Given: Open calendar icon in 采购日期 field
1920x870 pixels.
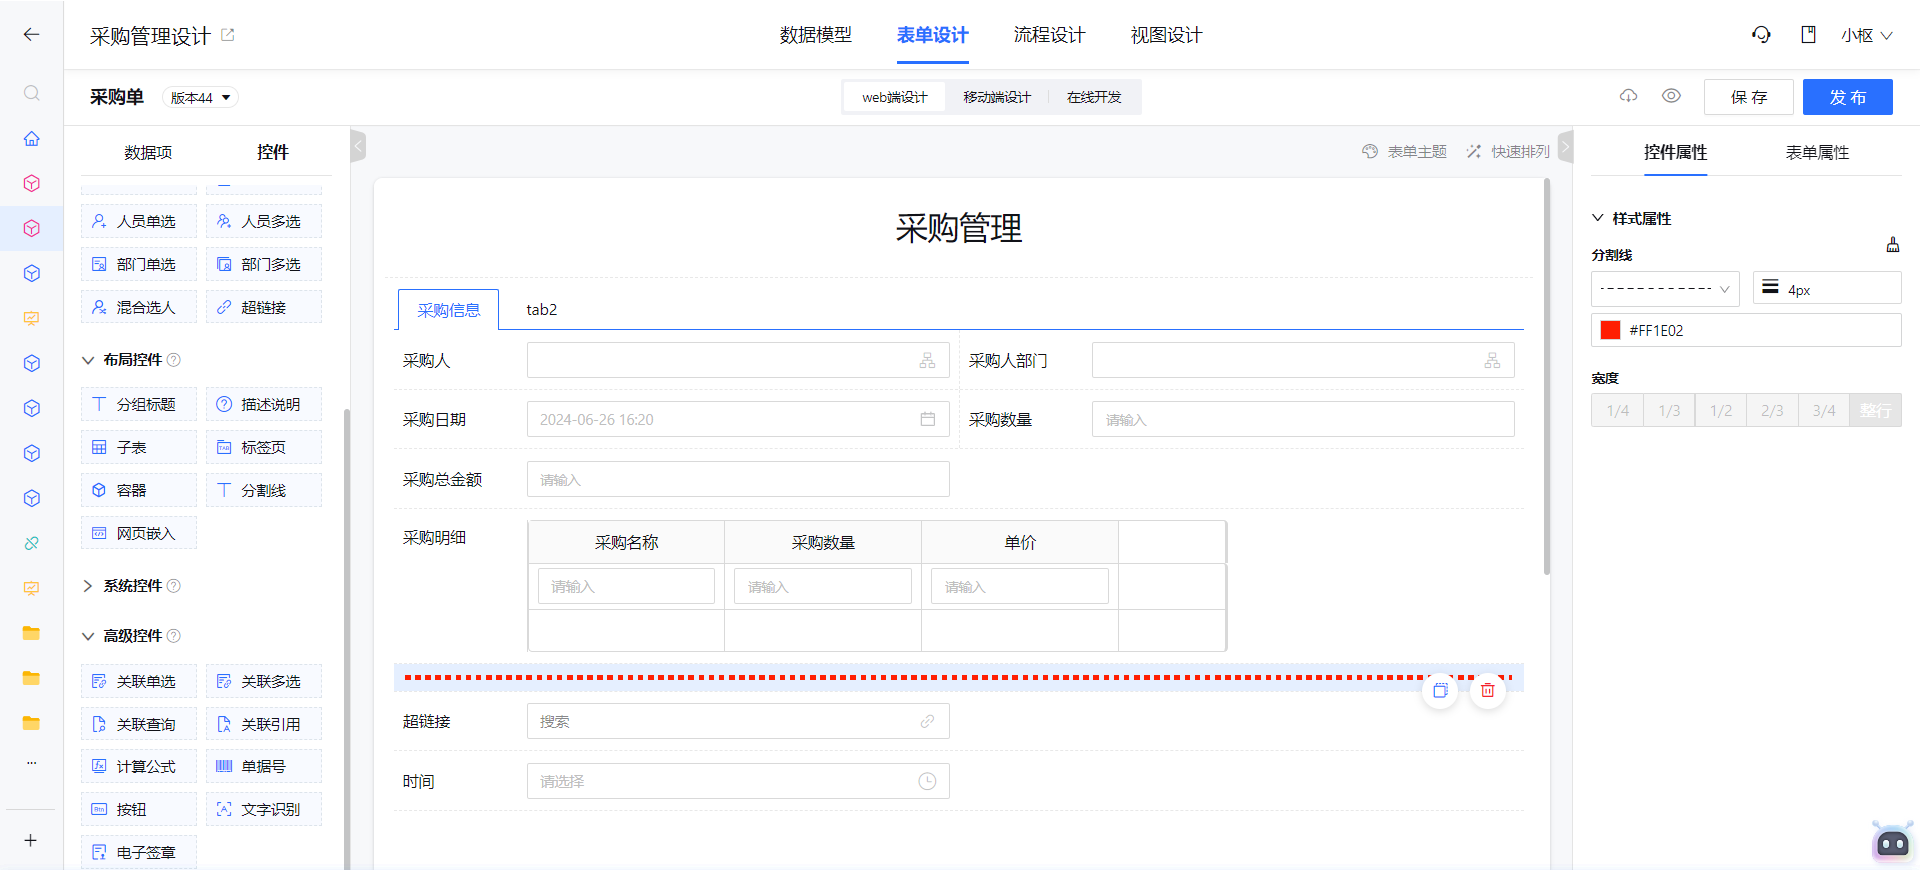Looking at the screenshot, I should 928,419.
